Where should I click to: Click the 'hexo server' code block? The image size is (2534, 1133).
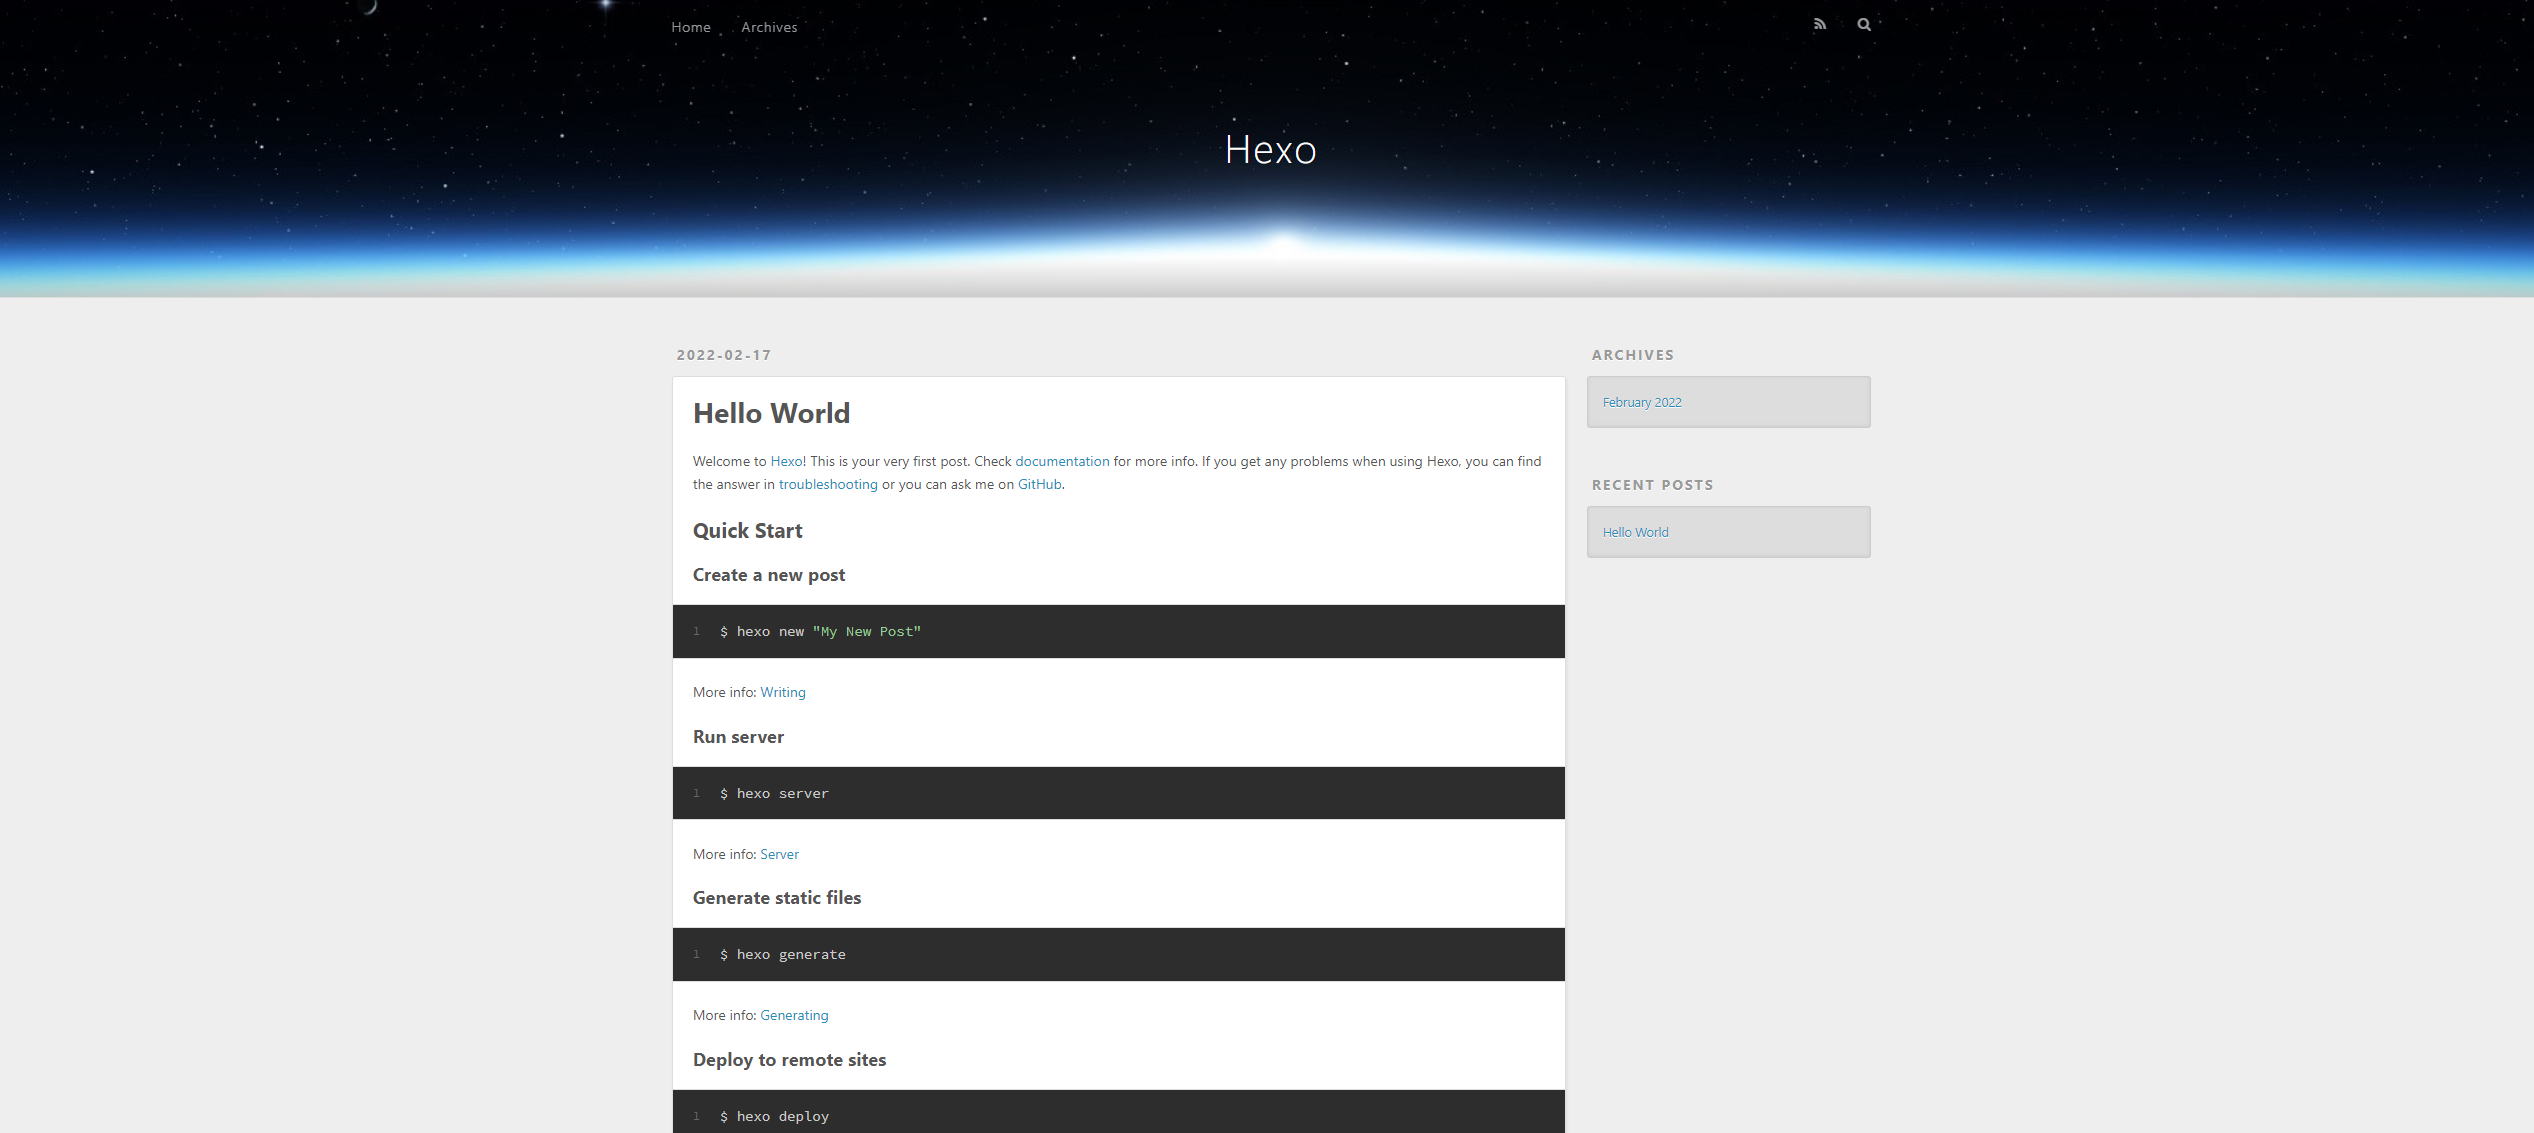click(1117, 793)
